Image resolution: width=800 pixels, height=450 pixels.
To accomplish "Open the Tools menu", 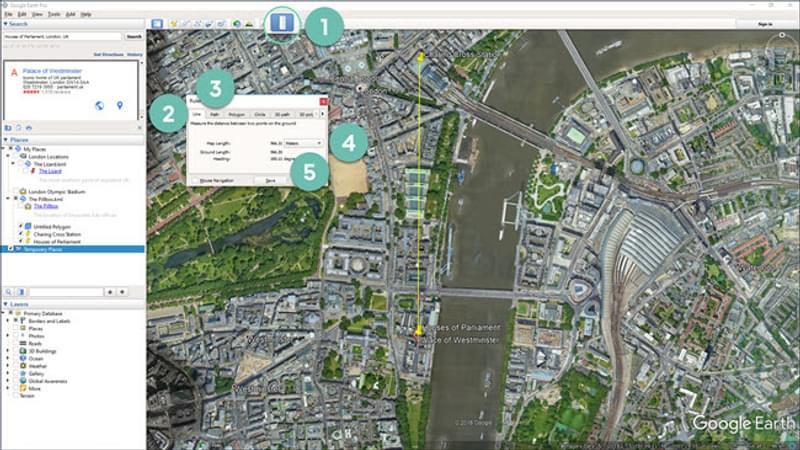I will 53,14.
